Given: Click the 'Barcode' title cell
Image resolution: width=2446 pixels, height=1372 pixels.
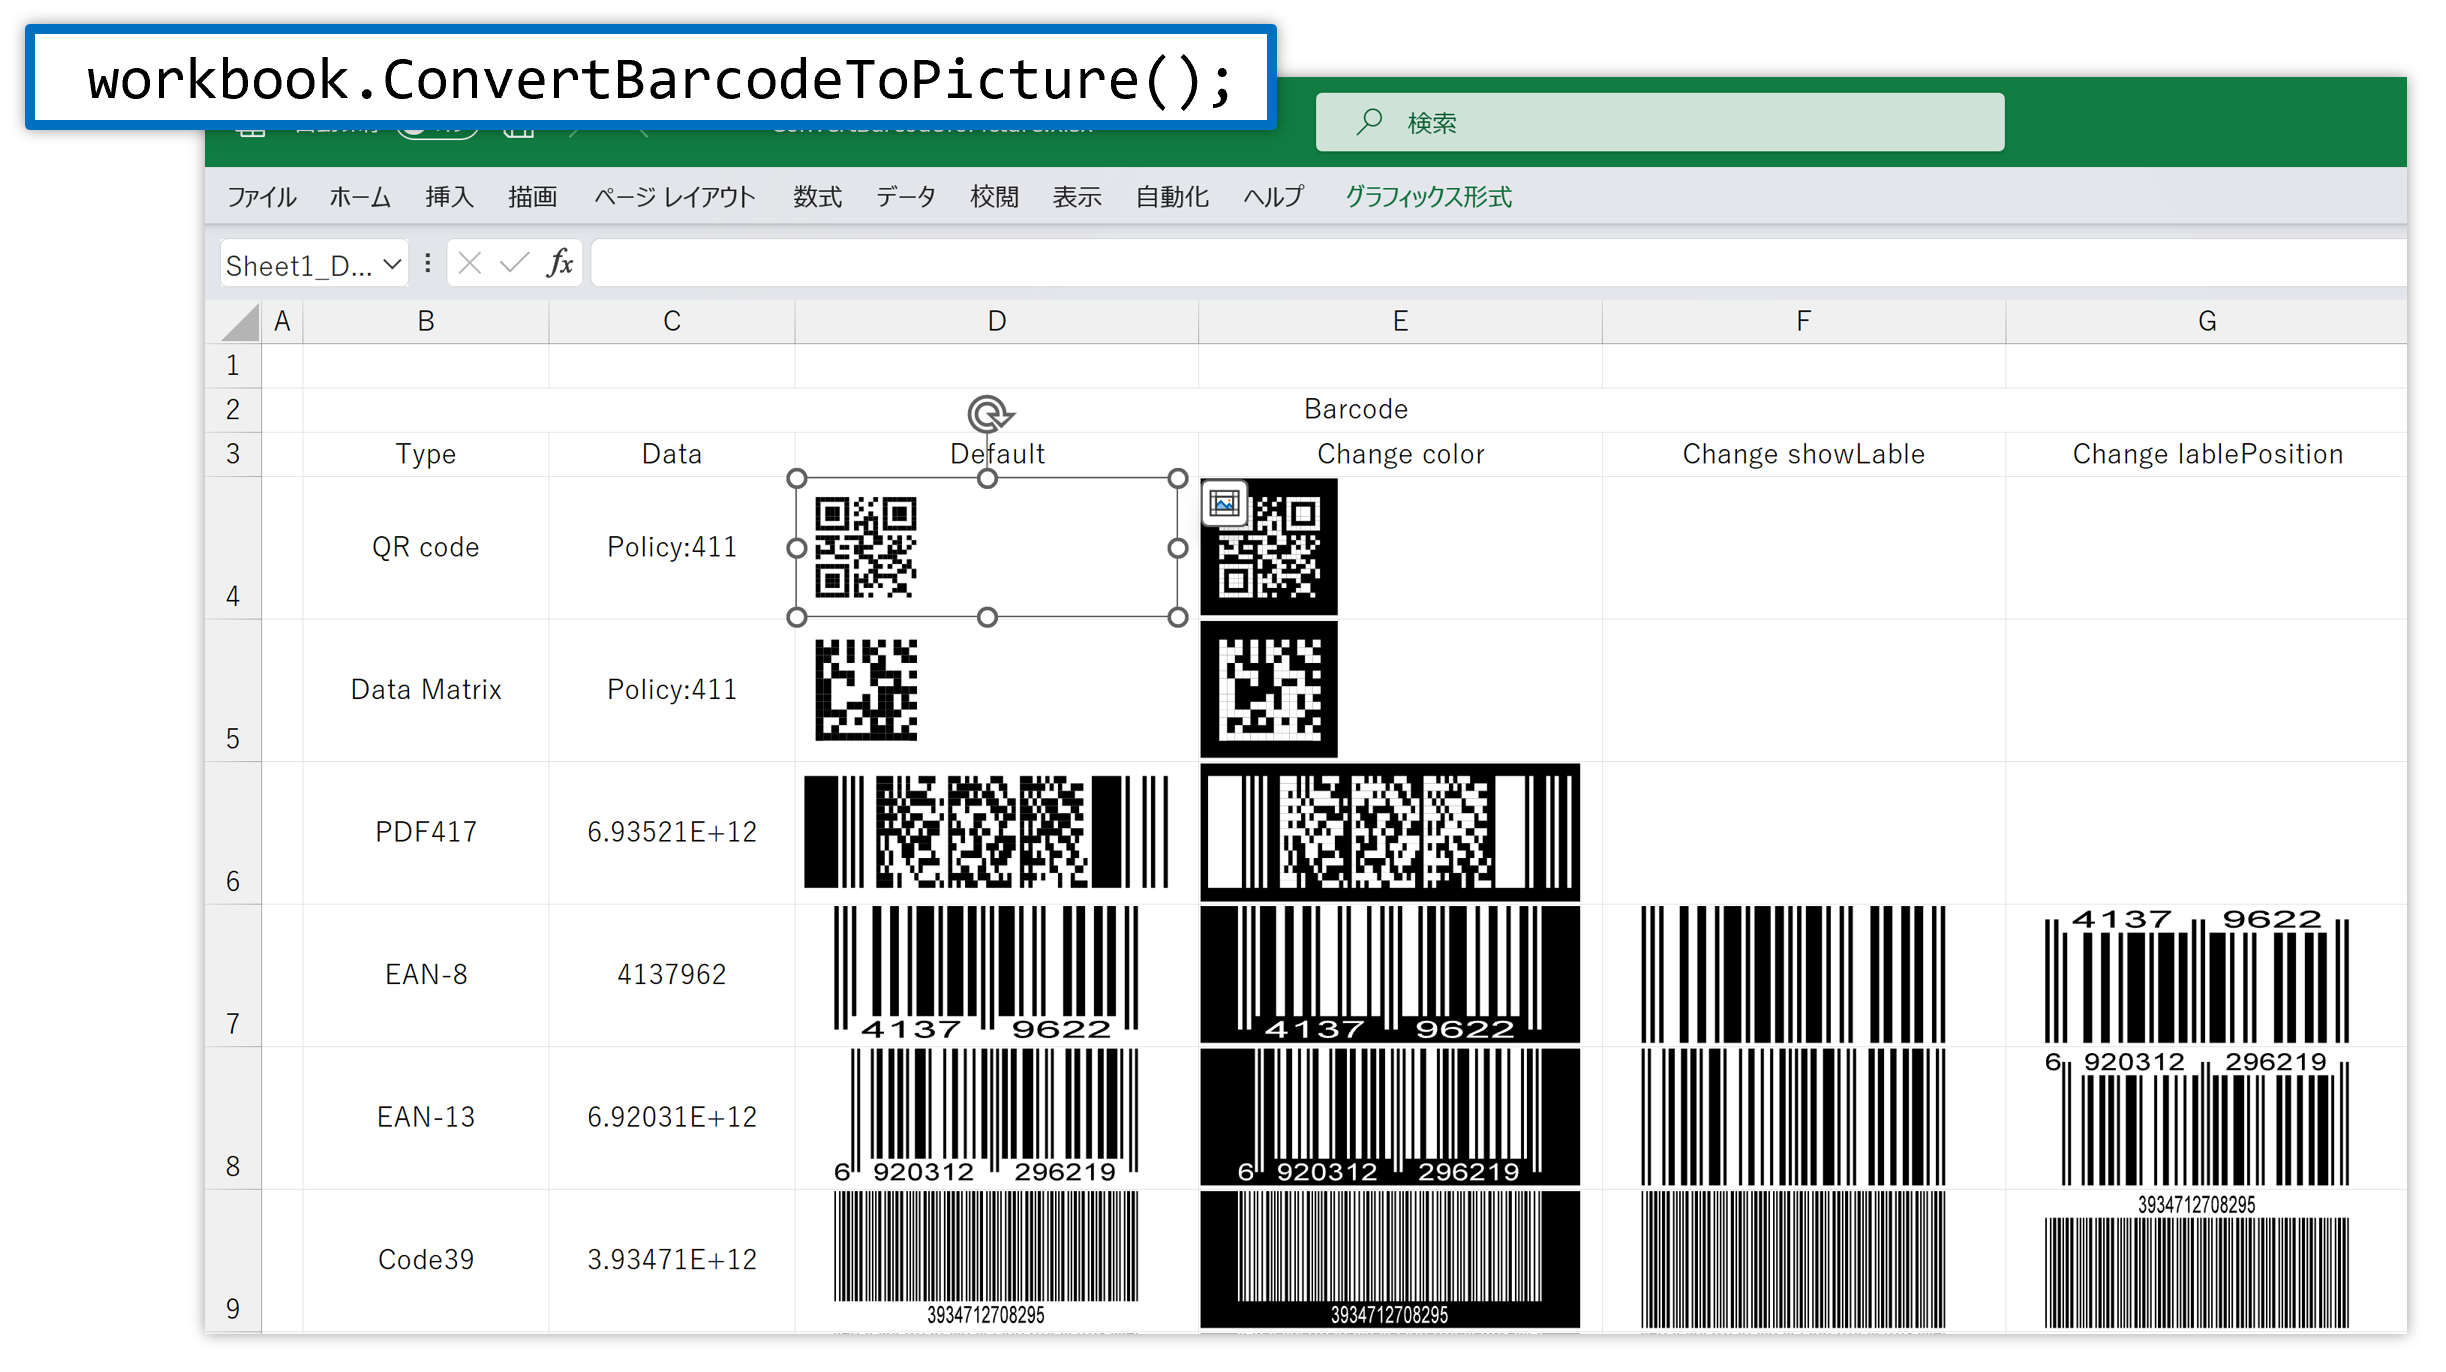Looking at the screenshot, I should point(1355,410).
